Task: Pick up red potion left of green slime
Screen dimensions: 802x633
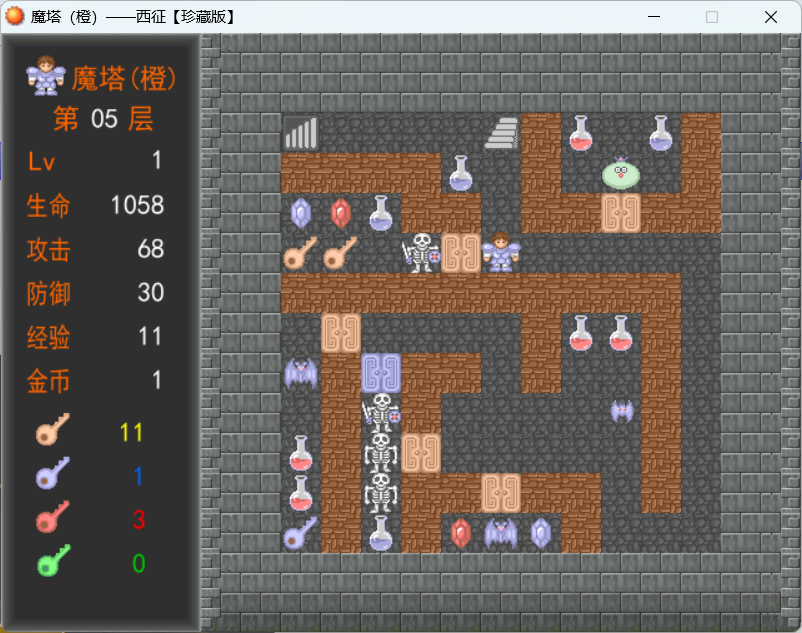Action: tap(581, 133)
